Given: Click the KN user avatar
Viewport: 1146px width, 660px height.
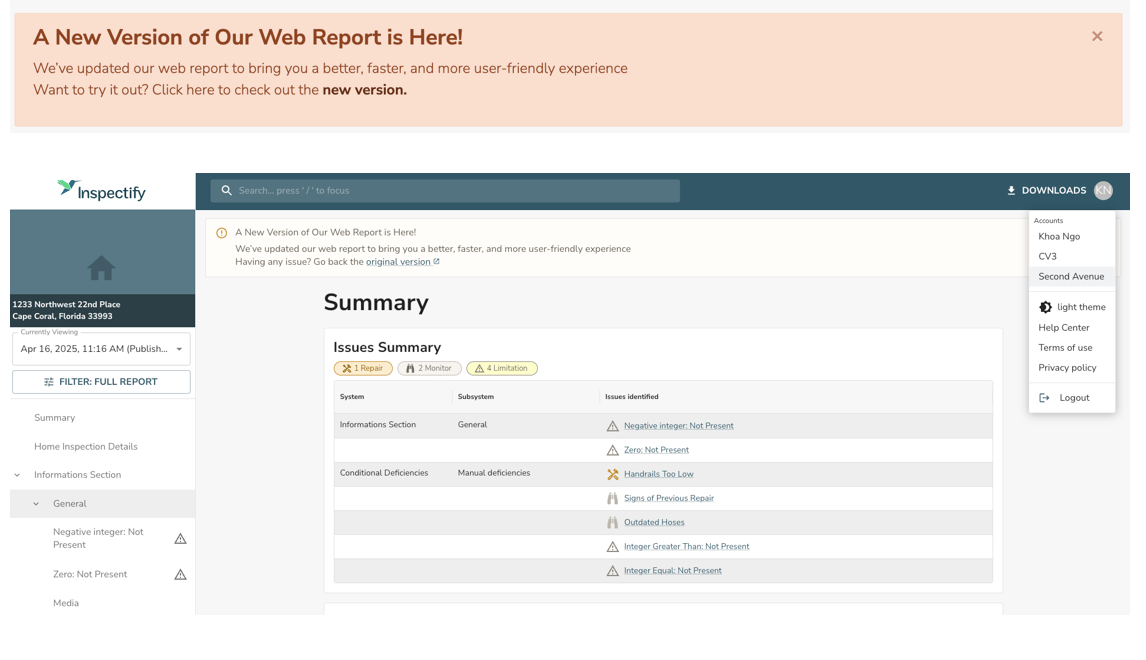Looking at the screenshot, I should 1103,191.
